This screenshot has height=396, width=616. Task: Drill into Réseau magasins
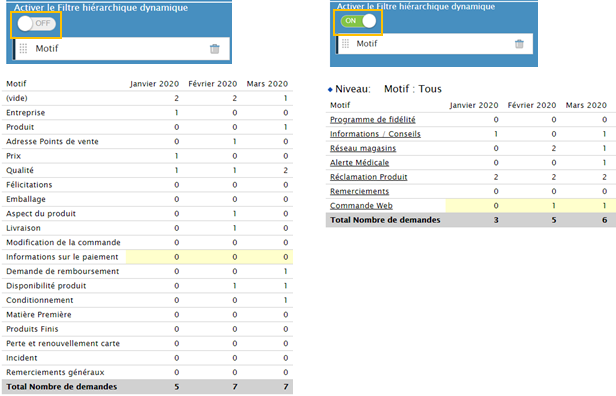tap(363, 148)
